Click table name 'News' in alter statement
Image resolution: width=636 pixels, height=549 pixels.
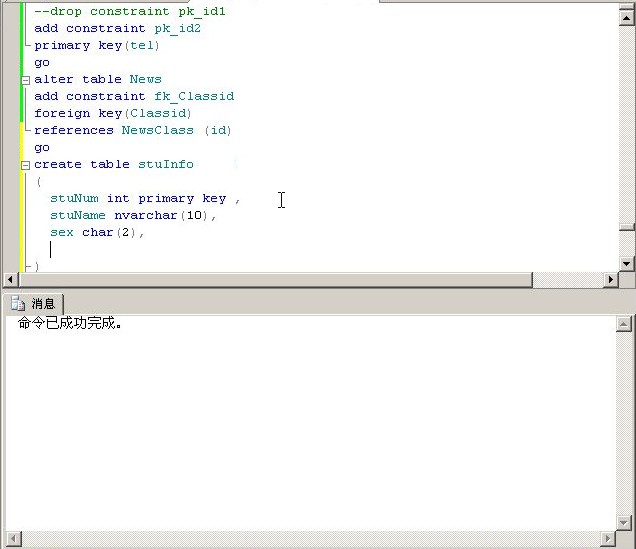(146, 79)
